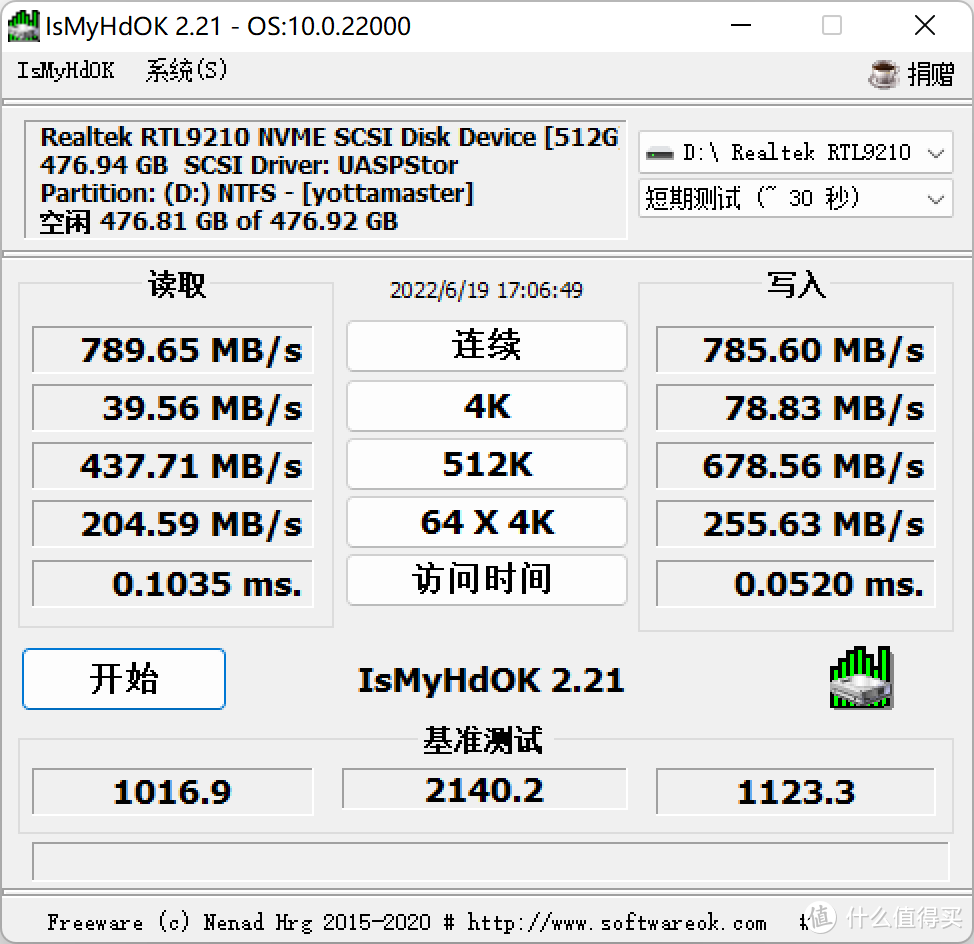Click the 2140.2 total benchmark score
Image resolution: width=974 pixels, height=944 pixels.
[x=485, y=789]
